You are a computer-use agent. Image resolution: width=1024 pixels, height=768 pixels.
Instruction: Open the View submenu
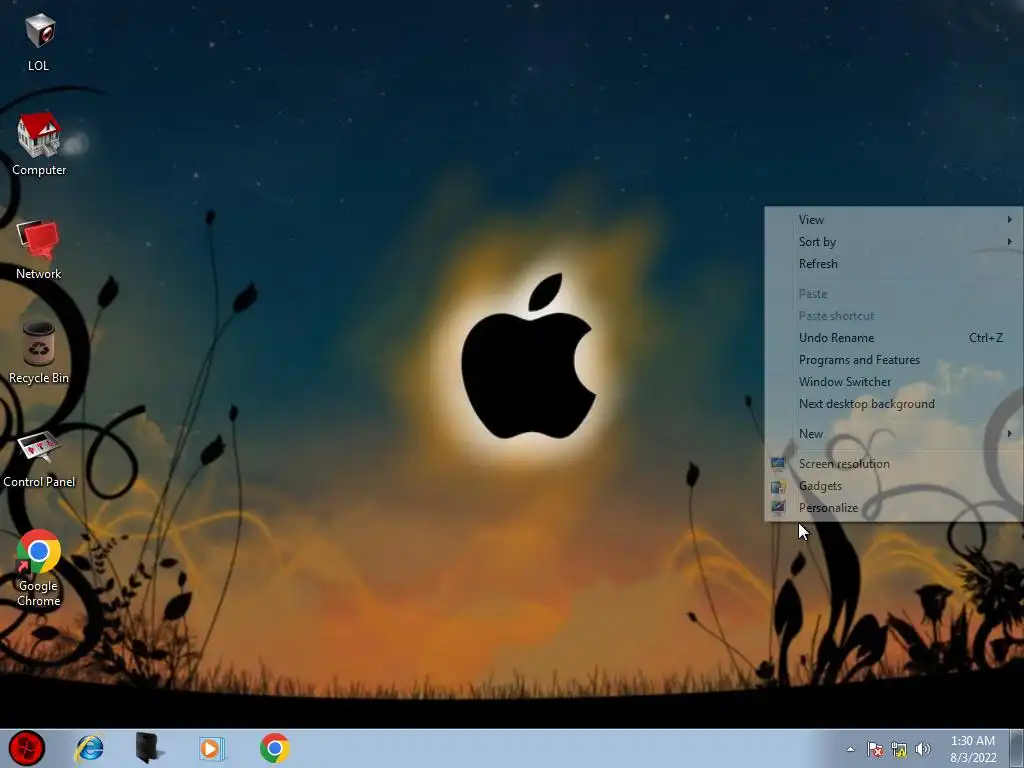pyautogui.click(x=893, y=219)
